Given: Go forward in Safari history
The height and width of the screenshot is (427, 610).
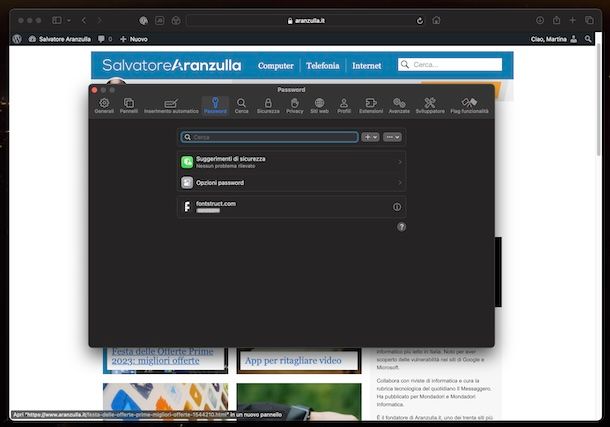Looking at the screenshot, I should coord(100,20).
